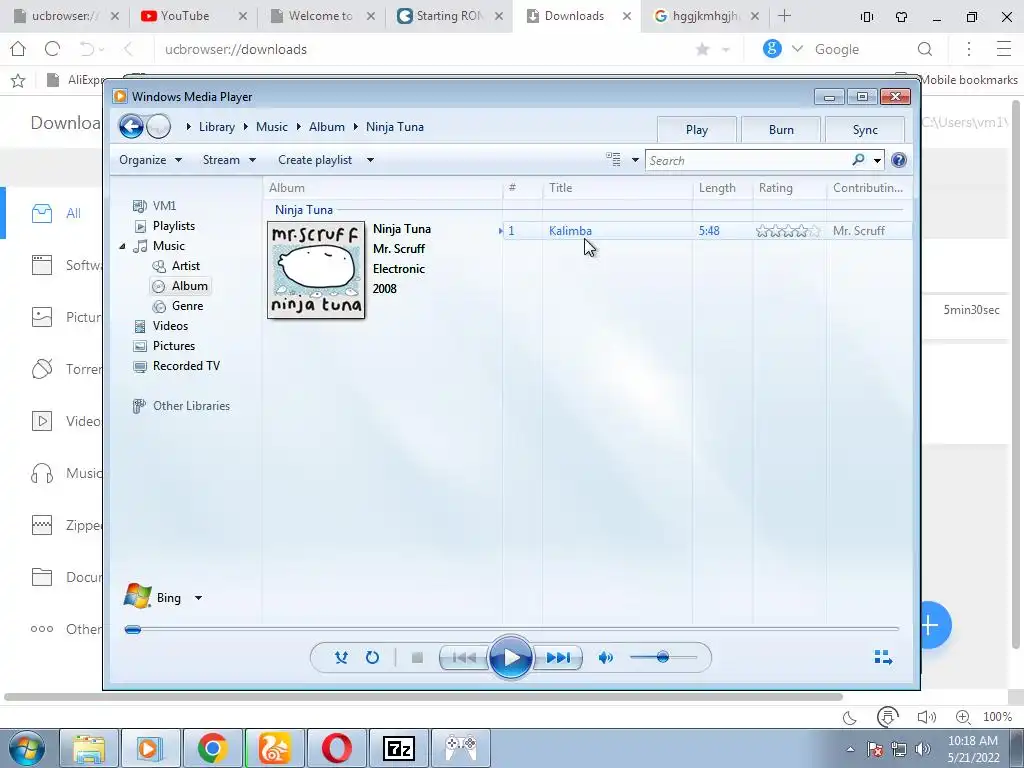Open the browser hamburger menu
This screenshot has width=1024, height=768.
click(x=1004, y=49)
